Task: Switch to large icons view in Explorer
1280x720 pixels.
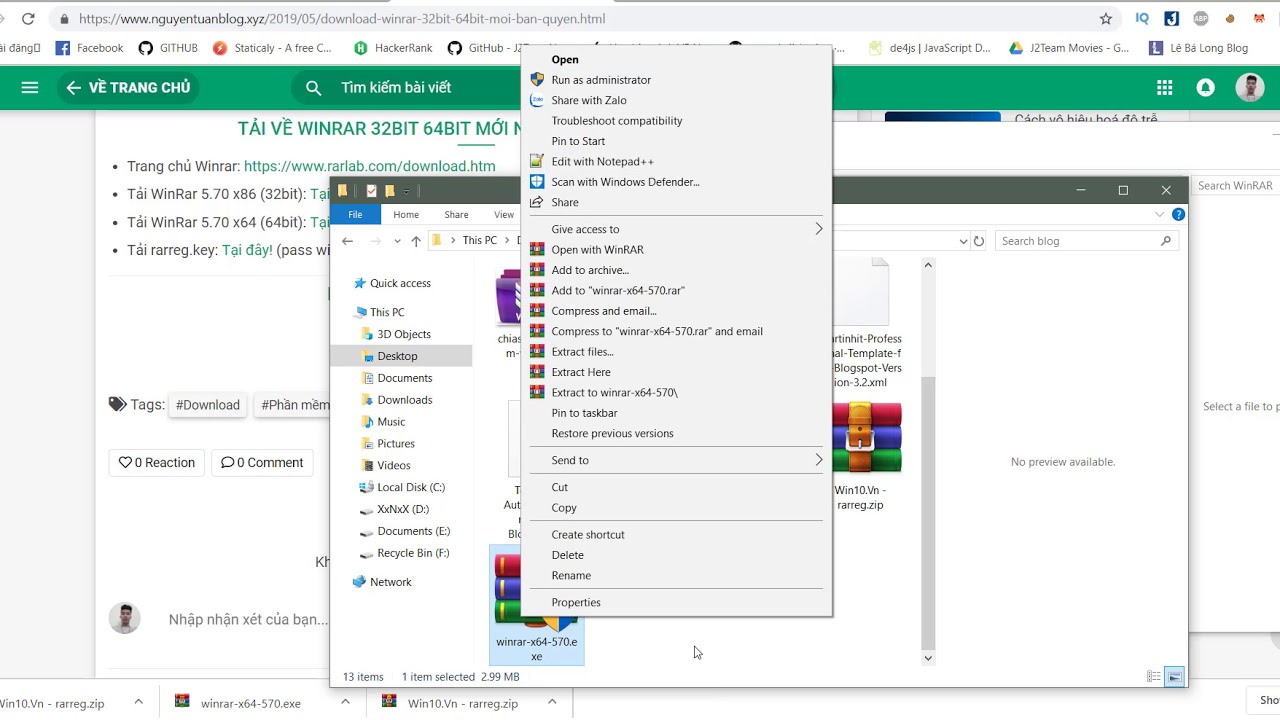Action: click(1175, 677)
